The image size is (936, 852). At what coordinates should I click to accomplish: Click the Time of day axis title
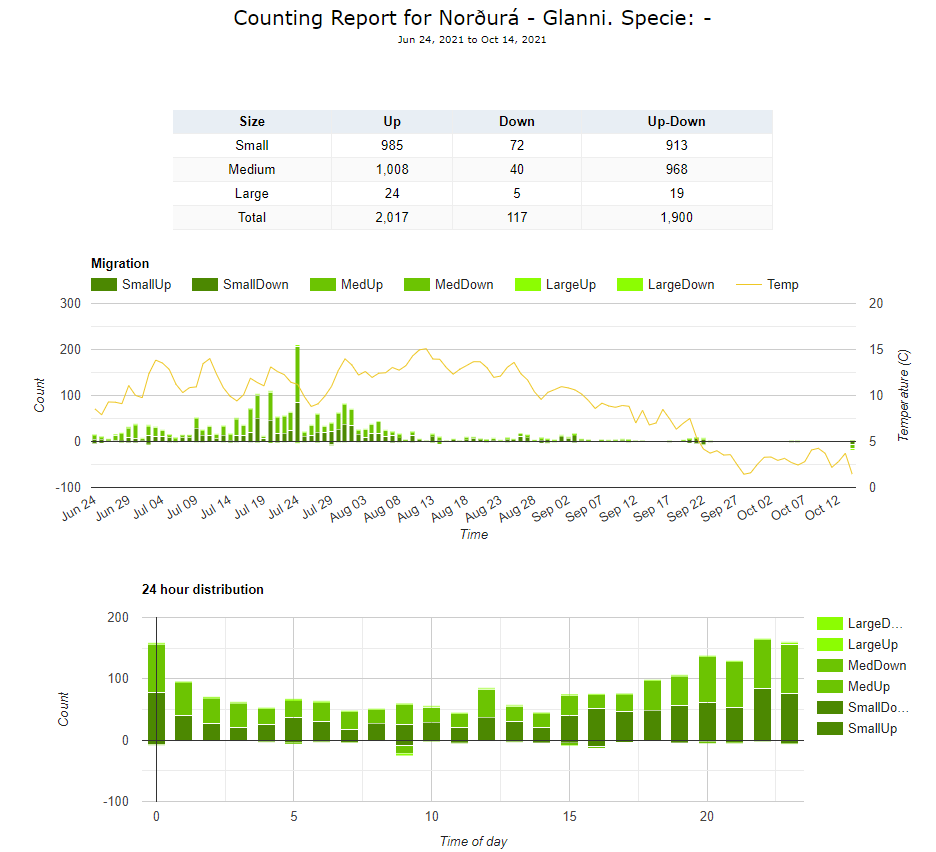(x=473, y=841)
